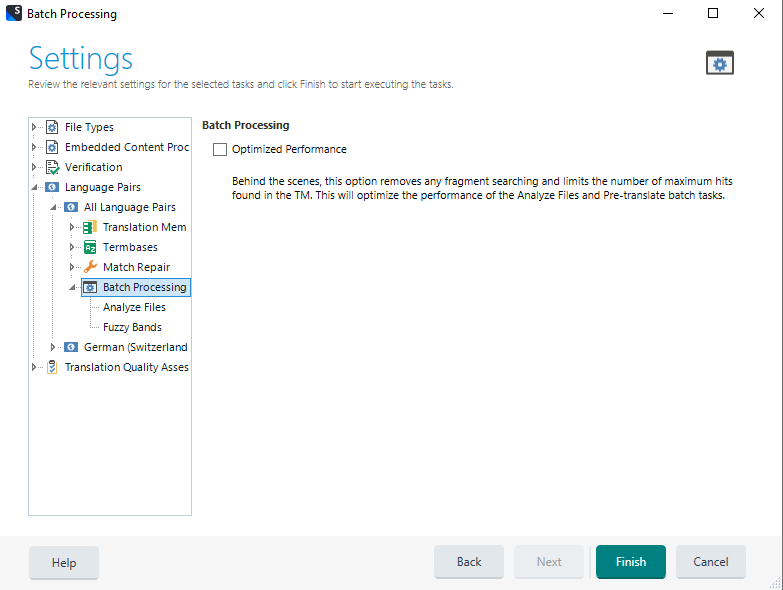Screen dimensions: 783x590
Task: Maximize the Batch Processing window
Action: tap(713, 13)
